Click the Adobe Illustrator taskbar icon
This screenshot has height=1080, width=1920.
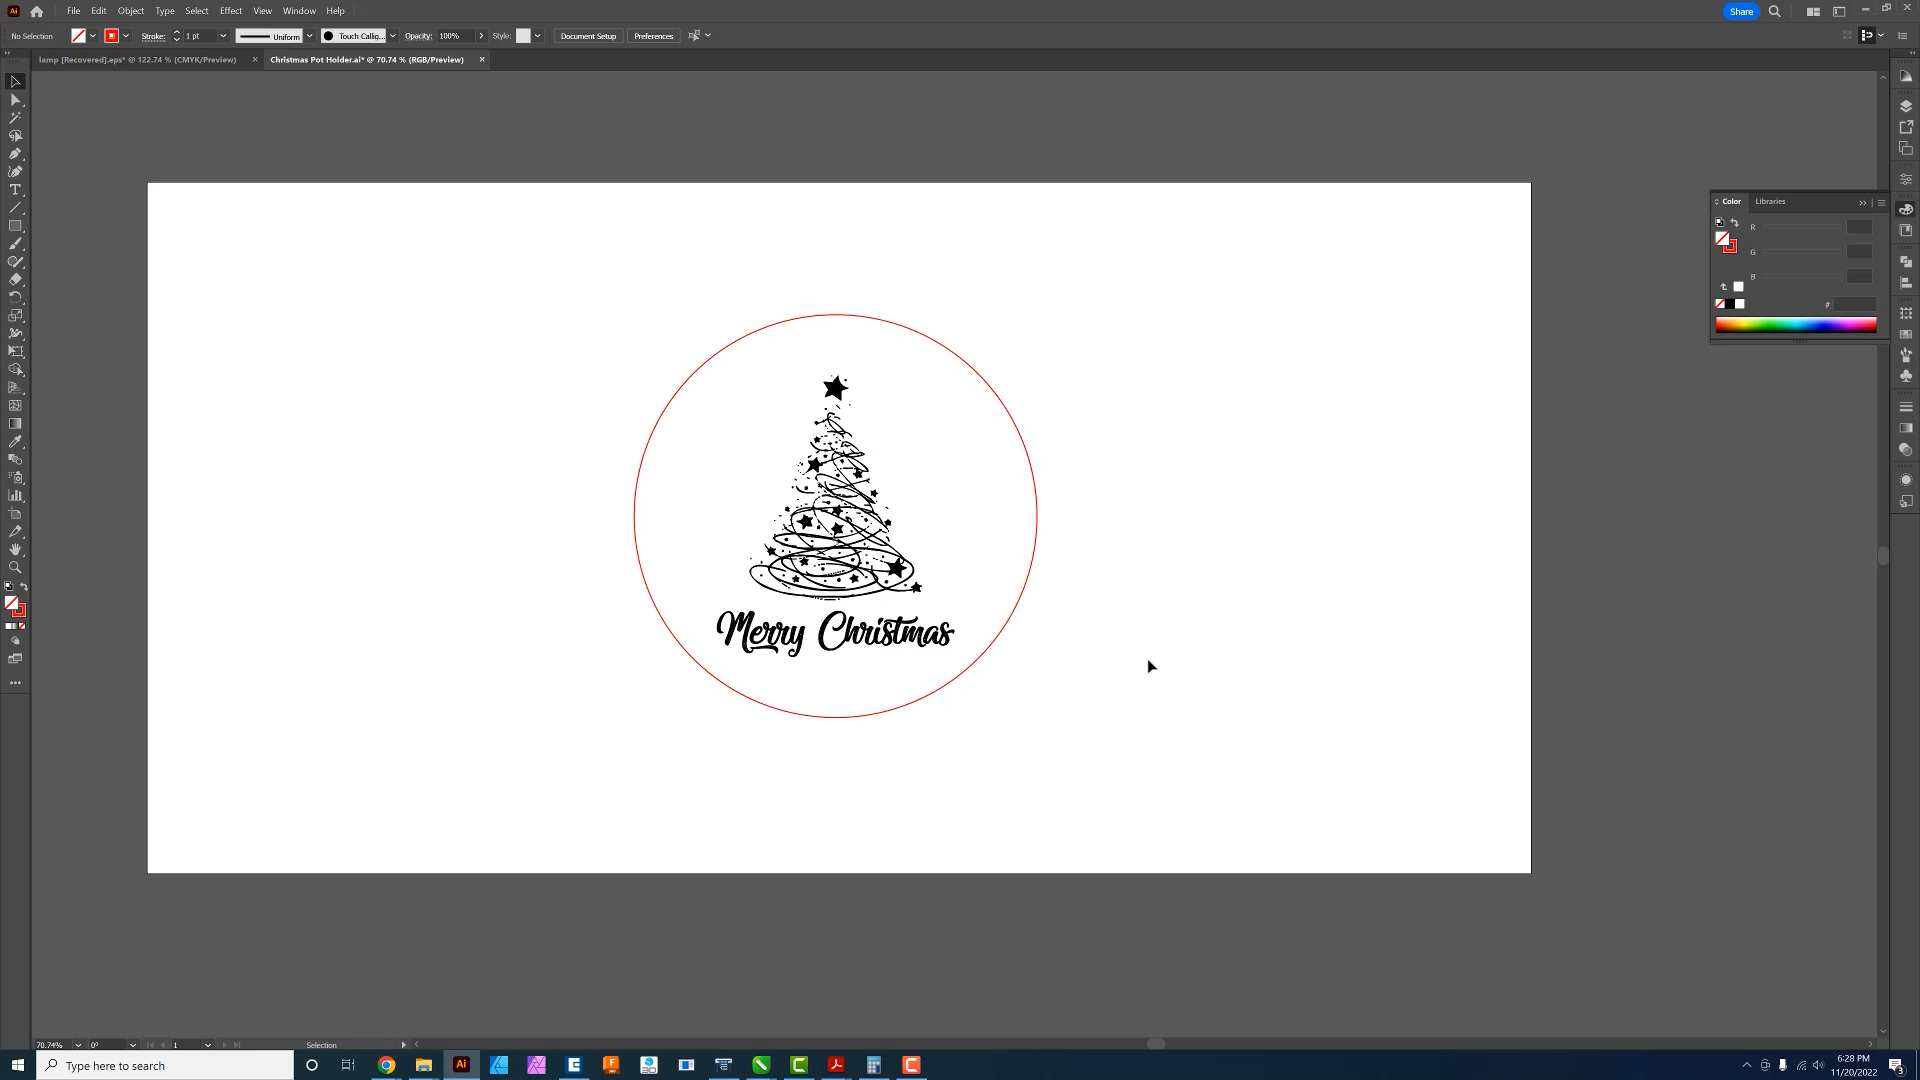(460, 1065)
